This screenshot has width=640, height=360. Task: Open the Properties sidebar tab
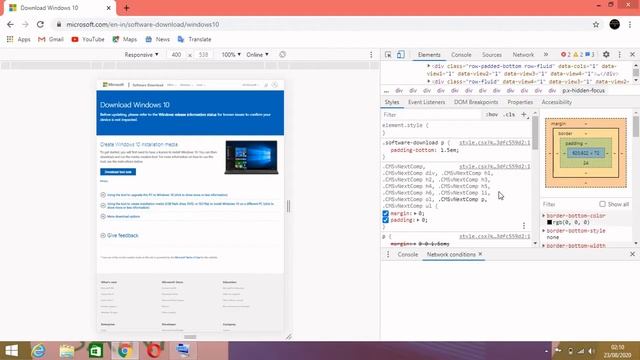click(x=520, y=102)
